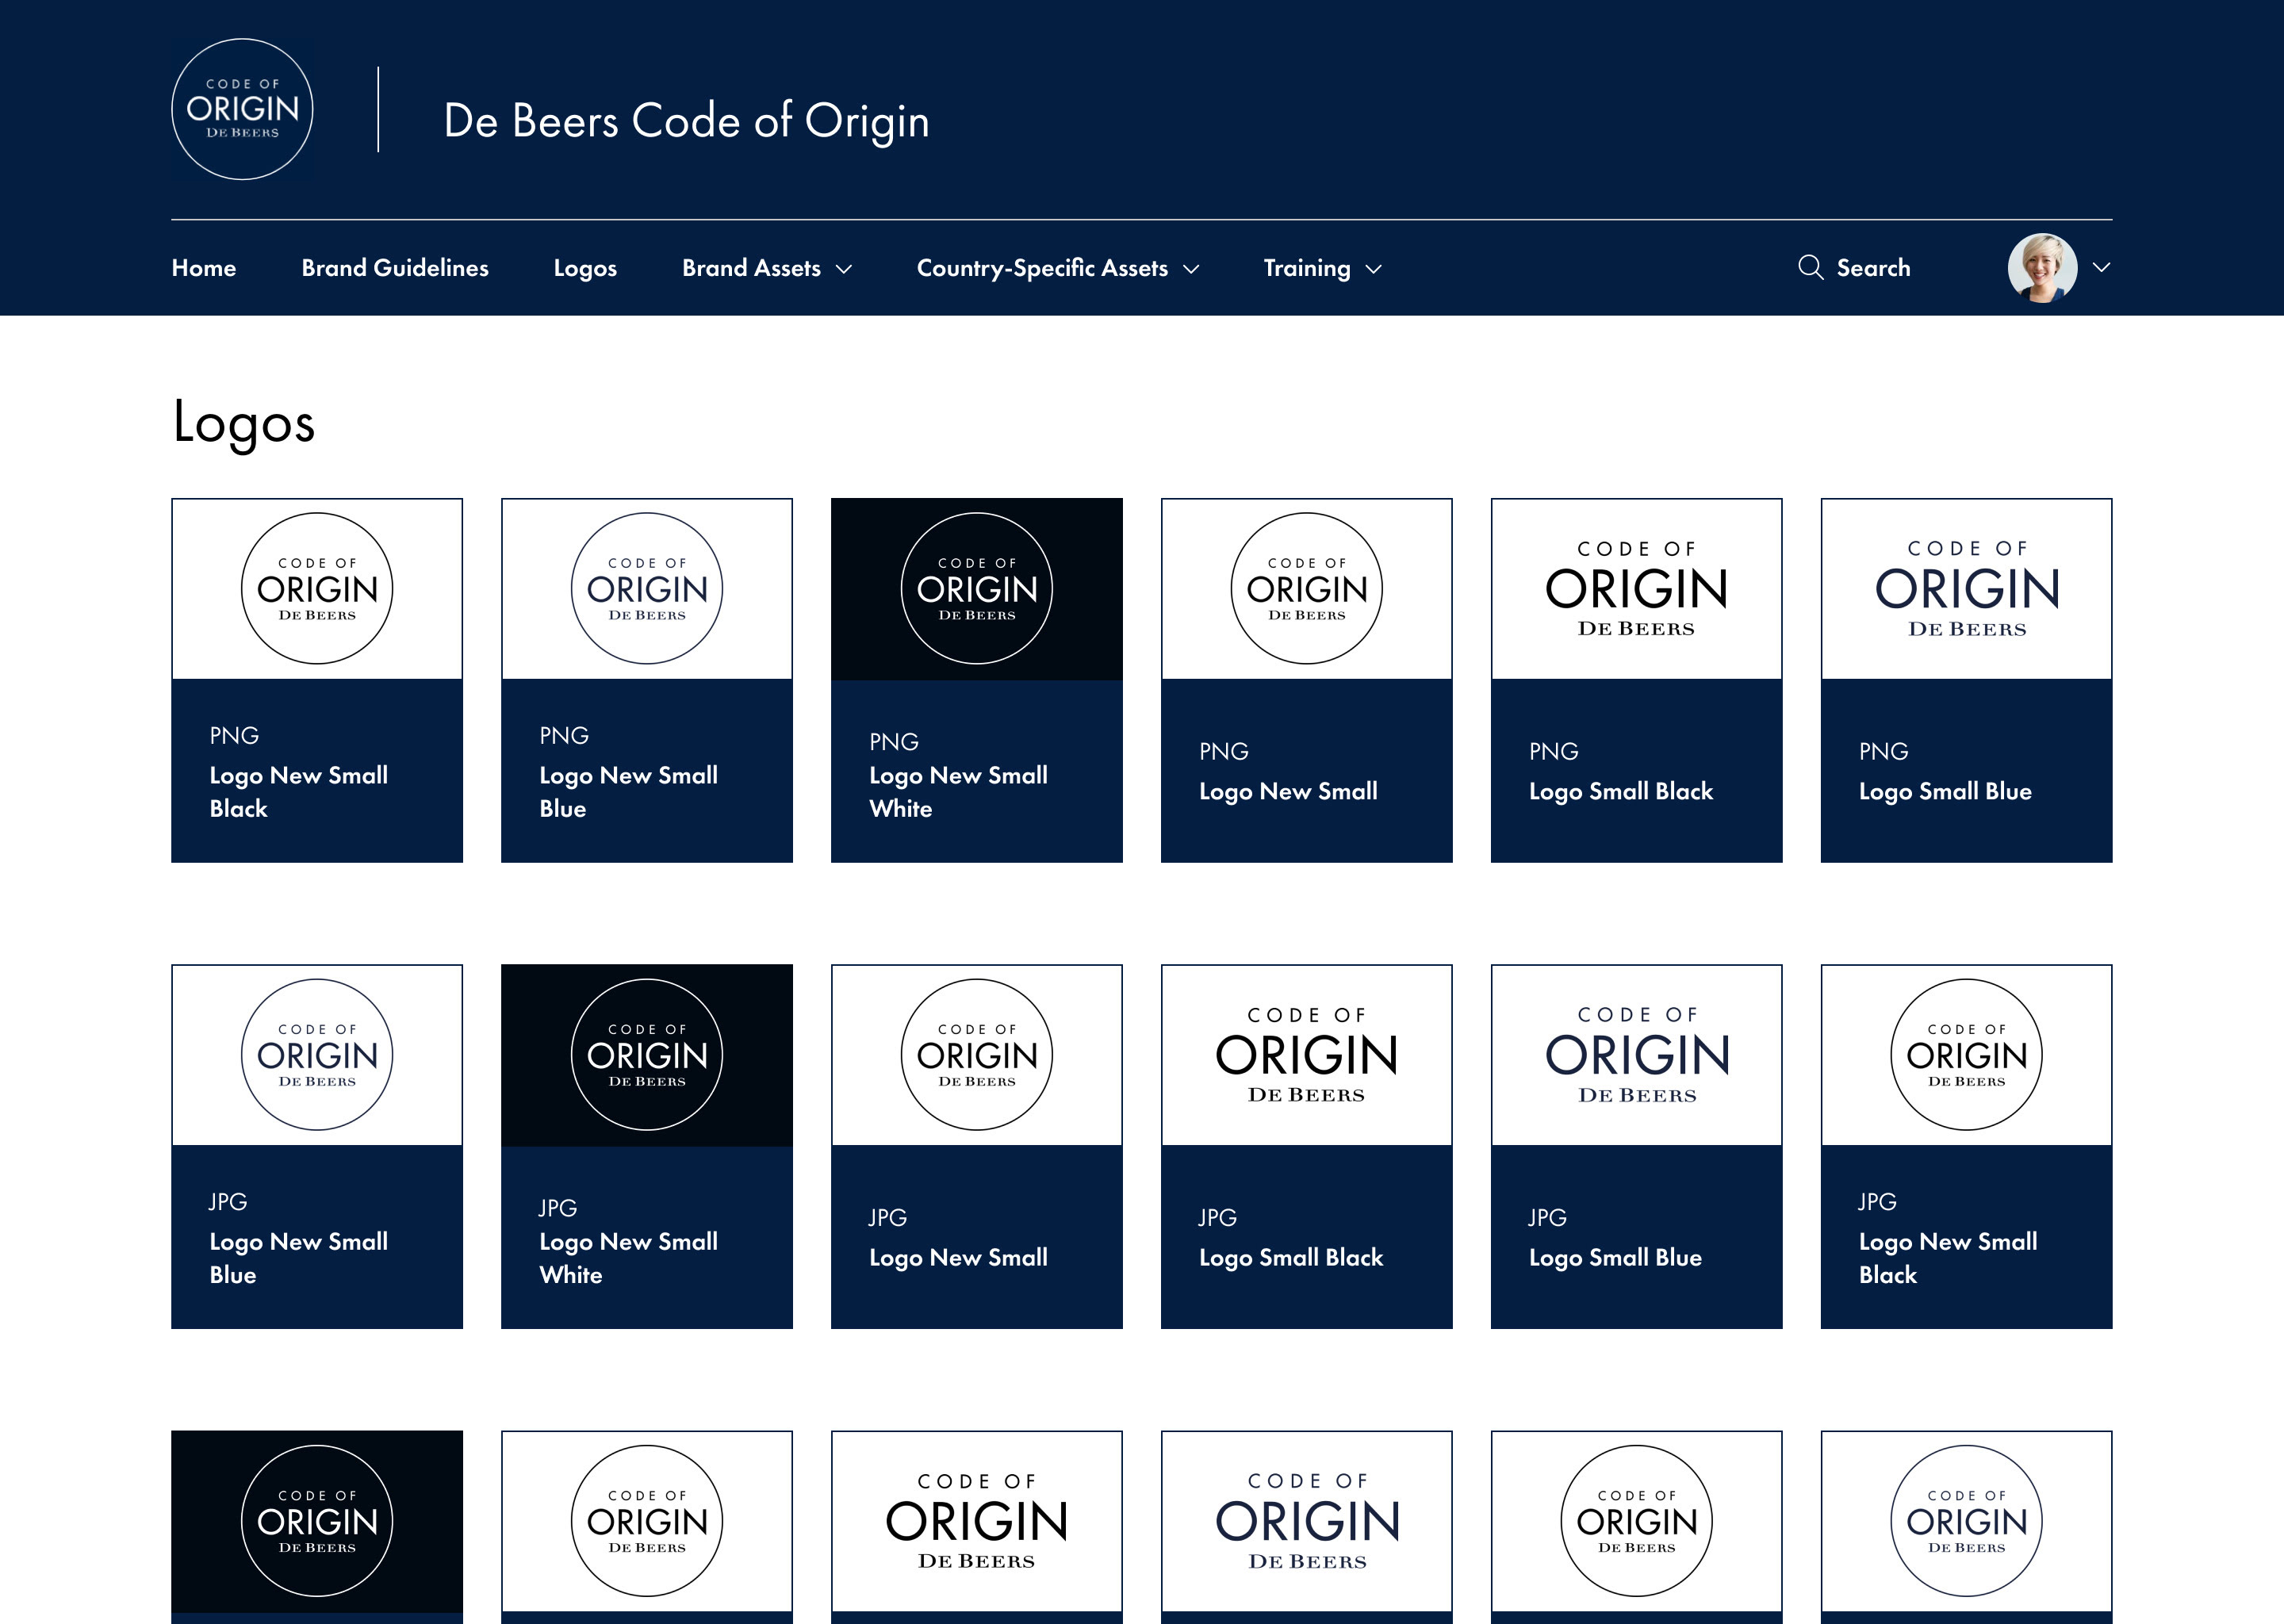Open JPG Logo New Small White thumbnail

pos(647,1055)
